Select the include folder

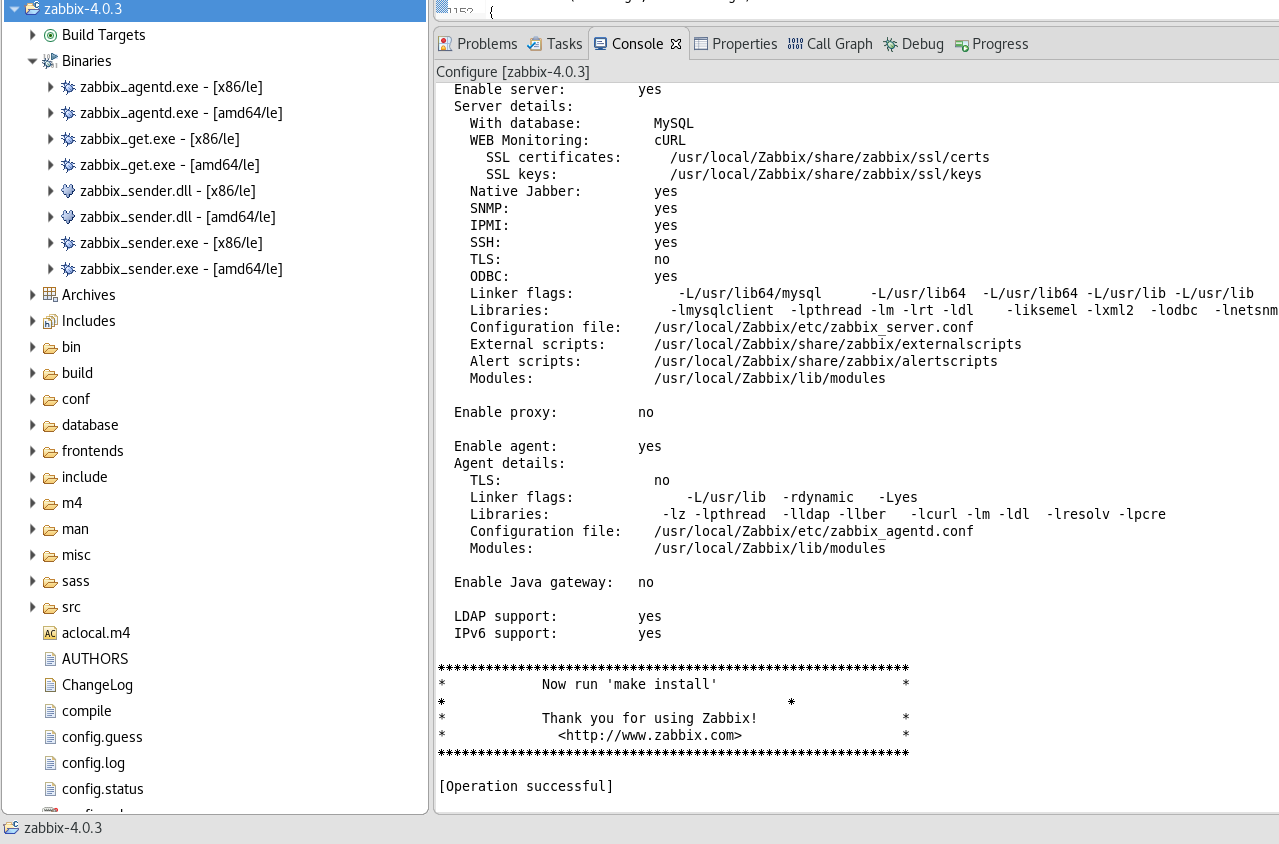click(x=84, y=477)
